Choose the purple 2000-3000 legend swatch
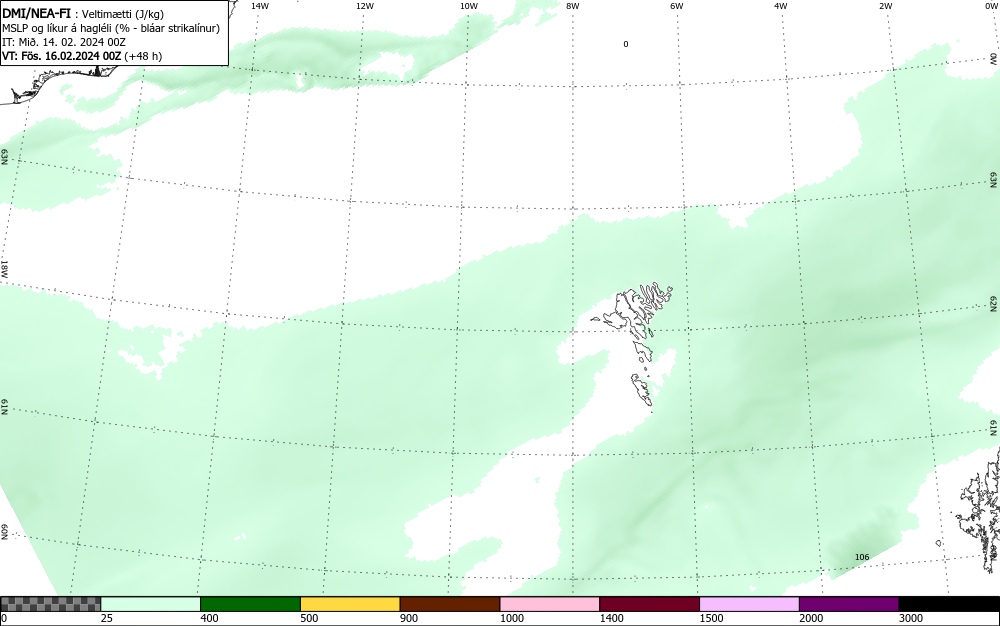 pyautogui.click(x=849, y=604)
